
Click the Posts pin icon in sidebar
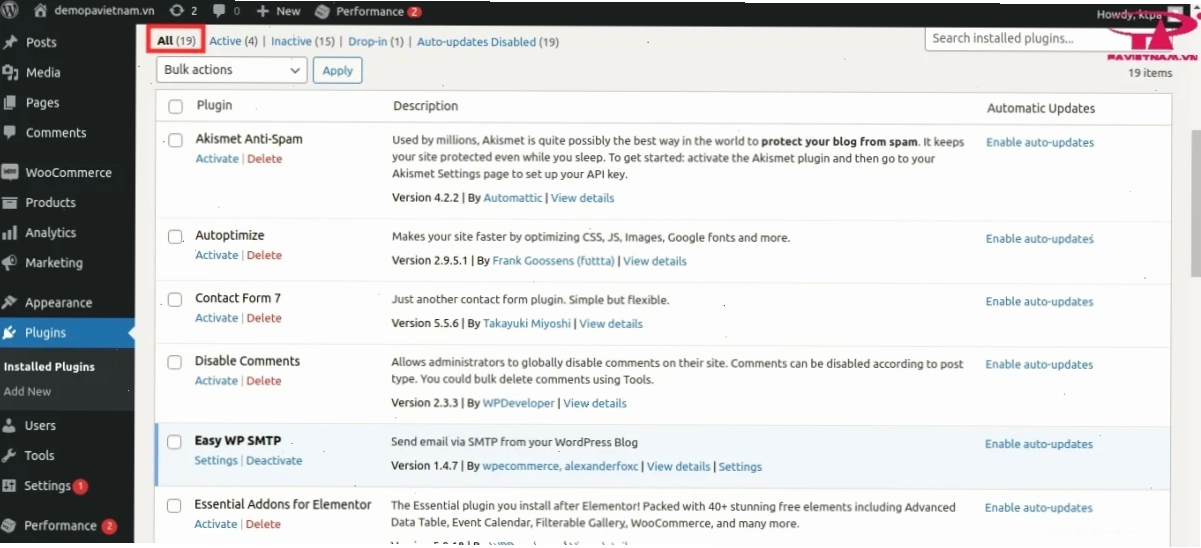(10, 42)
